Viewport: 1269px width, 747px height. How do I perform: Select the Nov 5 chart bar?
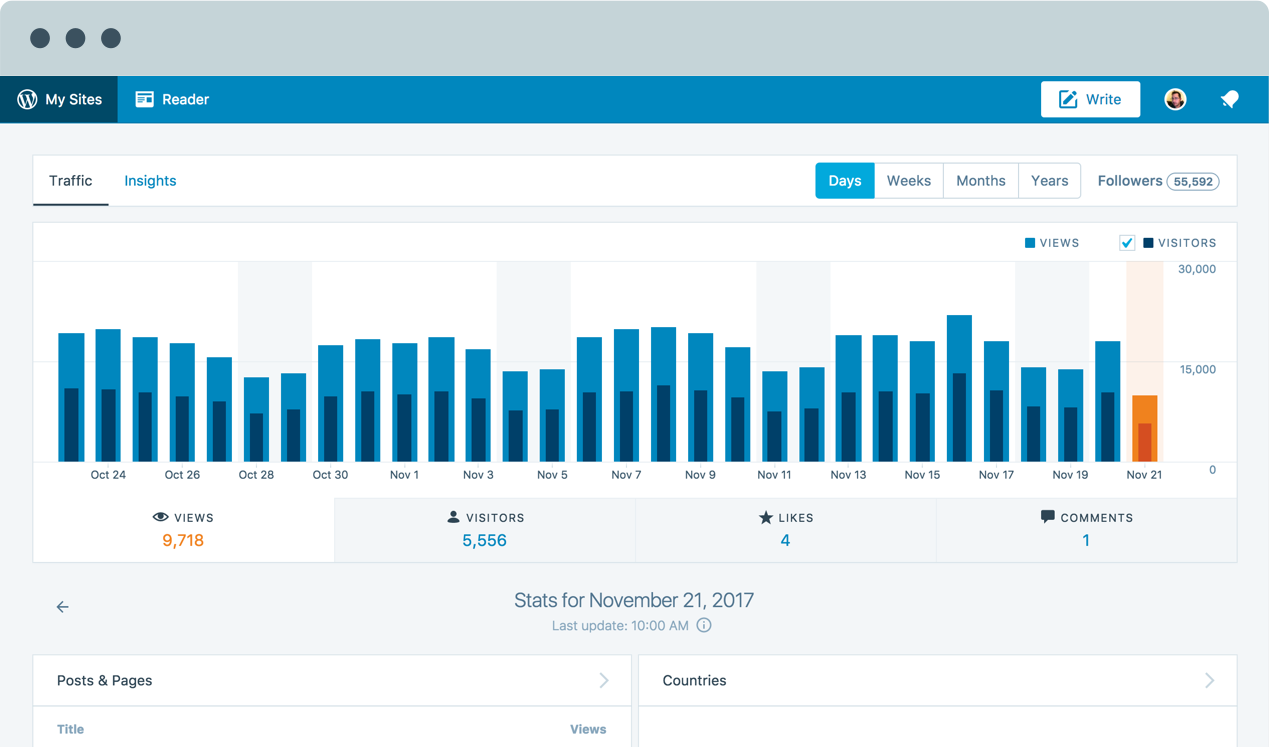tap(552, 415)
